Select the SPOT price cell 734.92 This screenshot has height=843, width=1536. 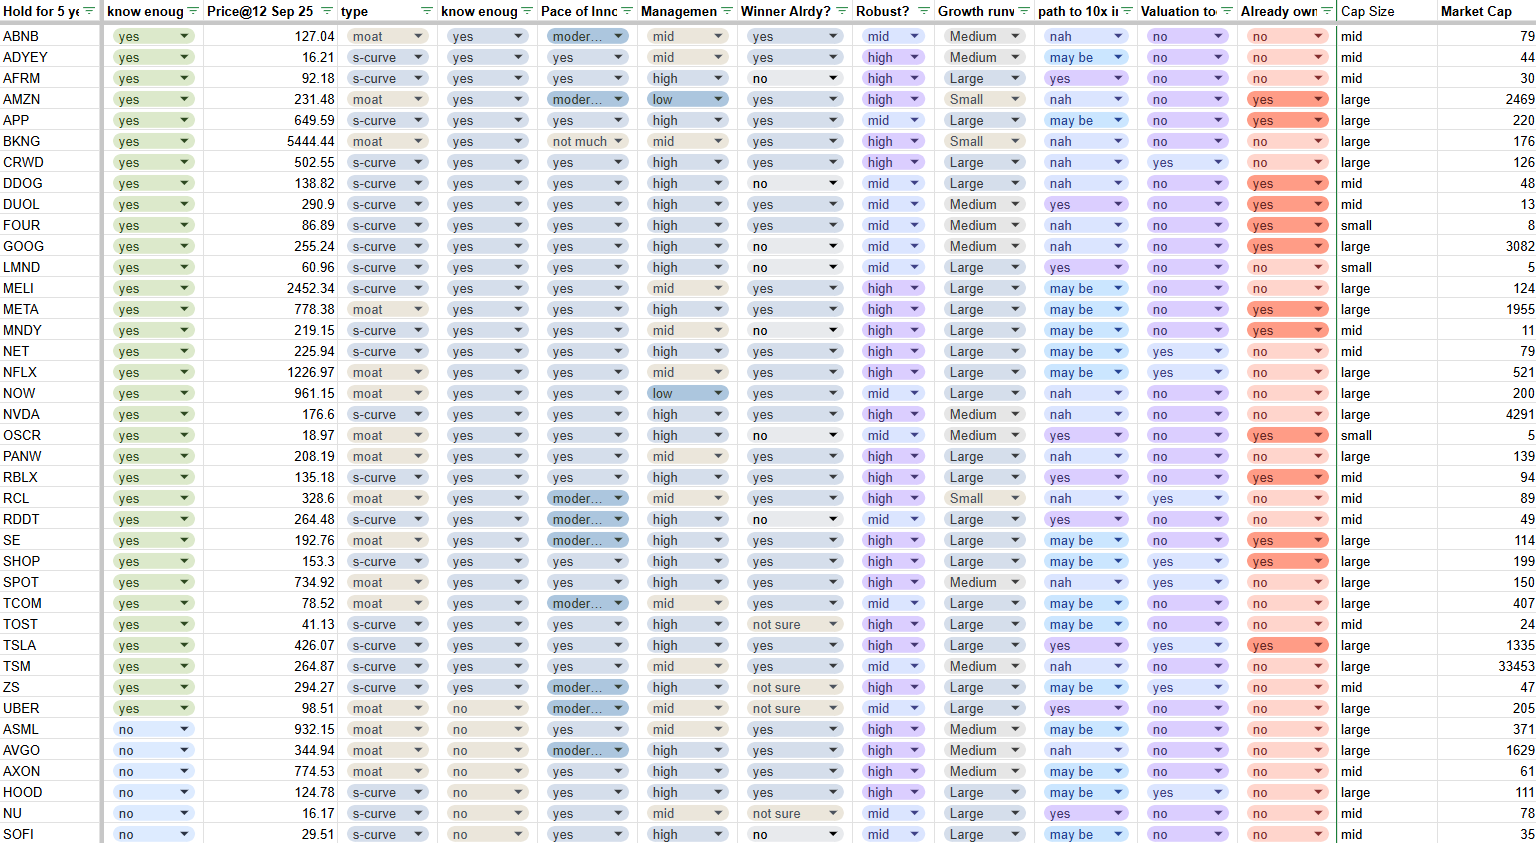[x=270, y=582]
